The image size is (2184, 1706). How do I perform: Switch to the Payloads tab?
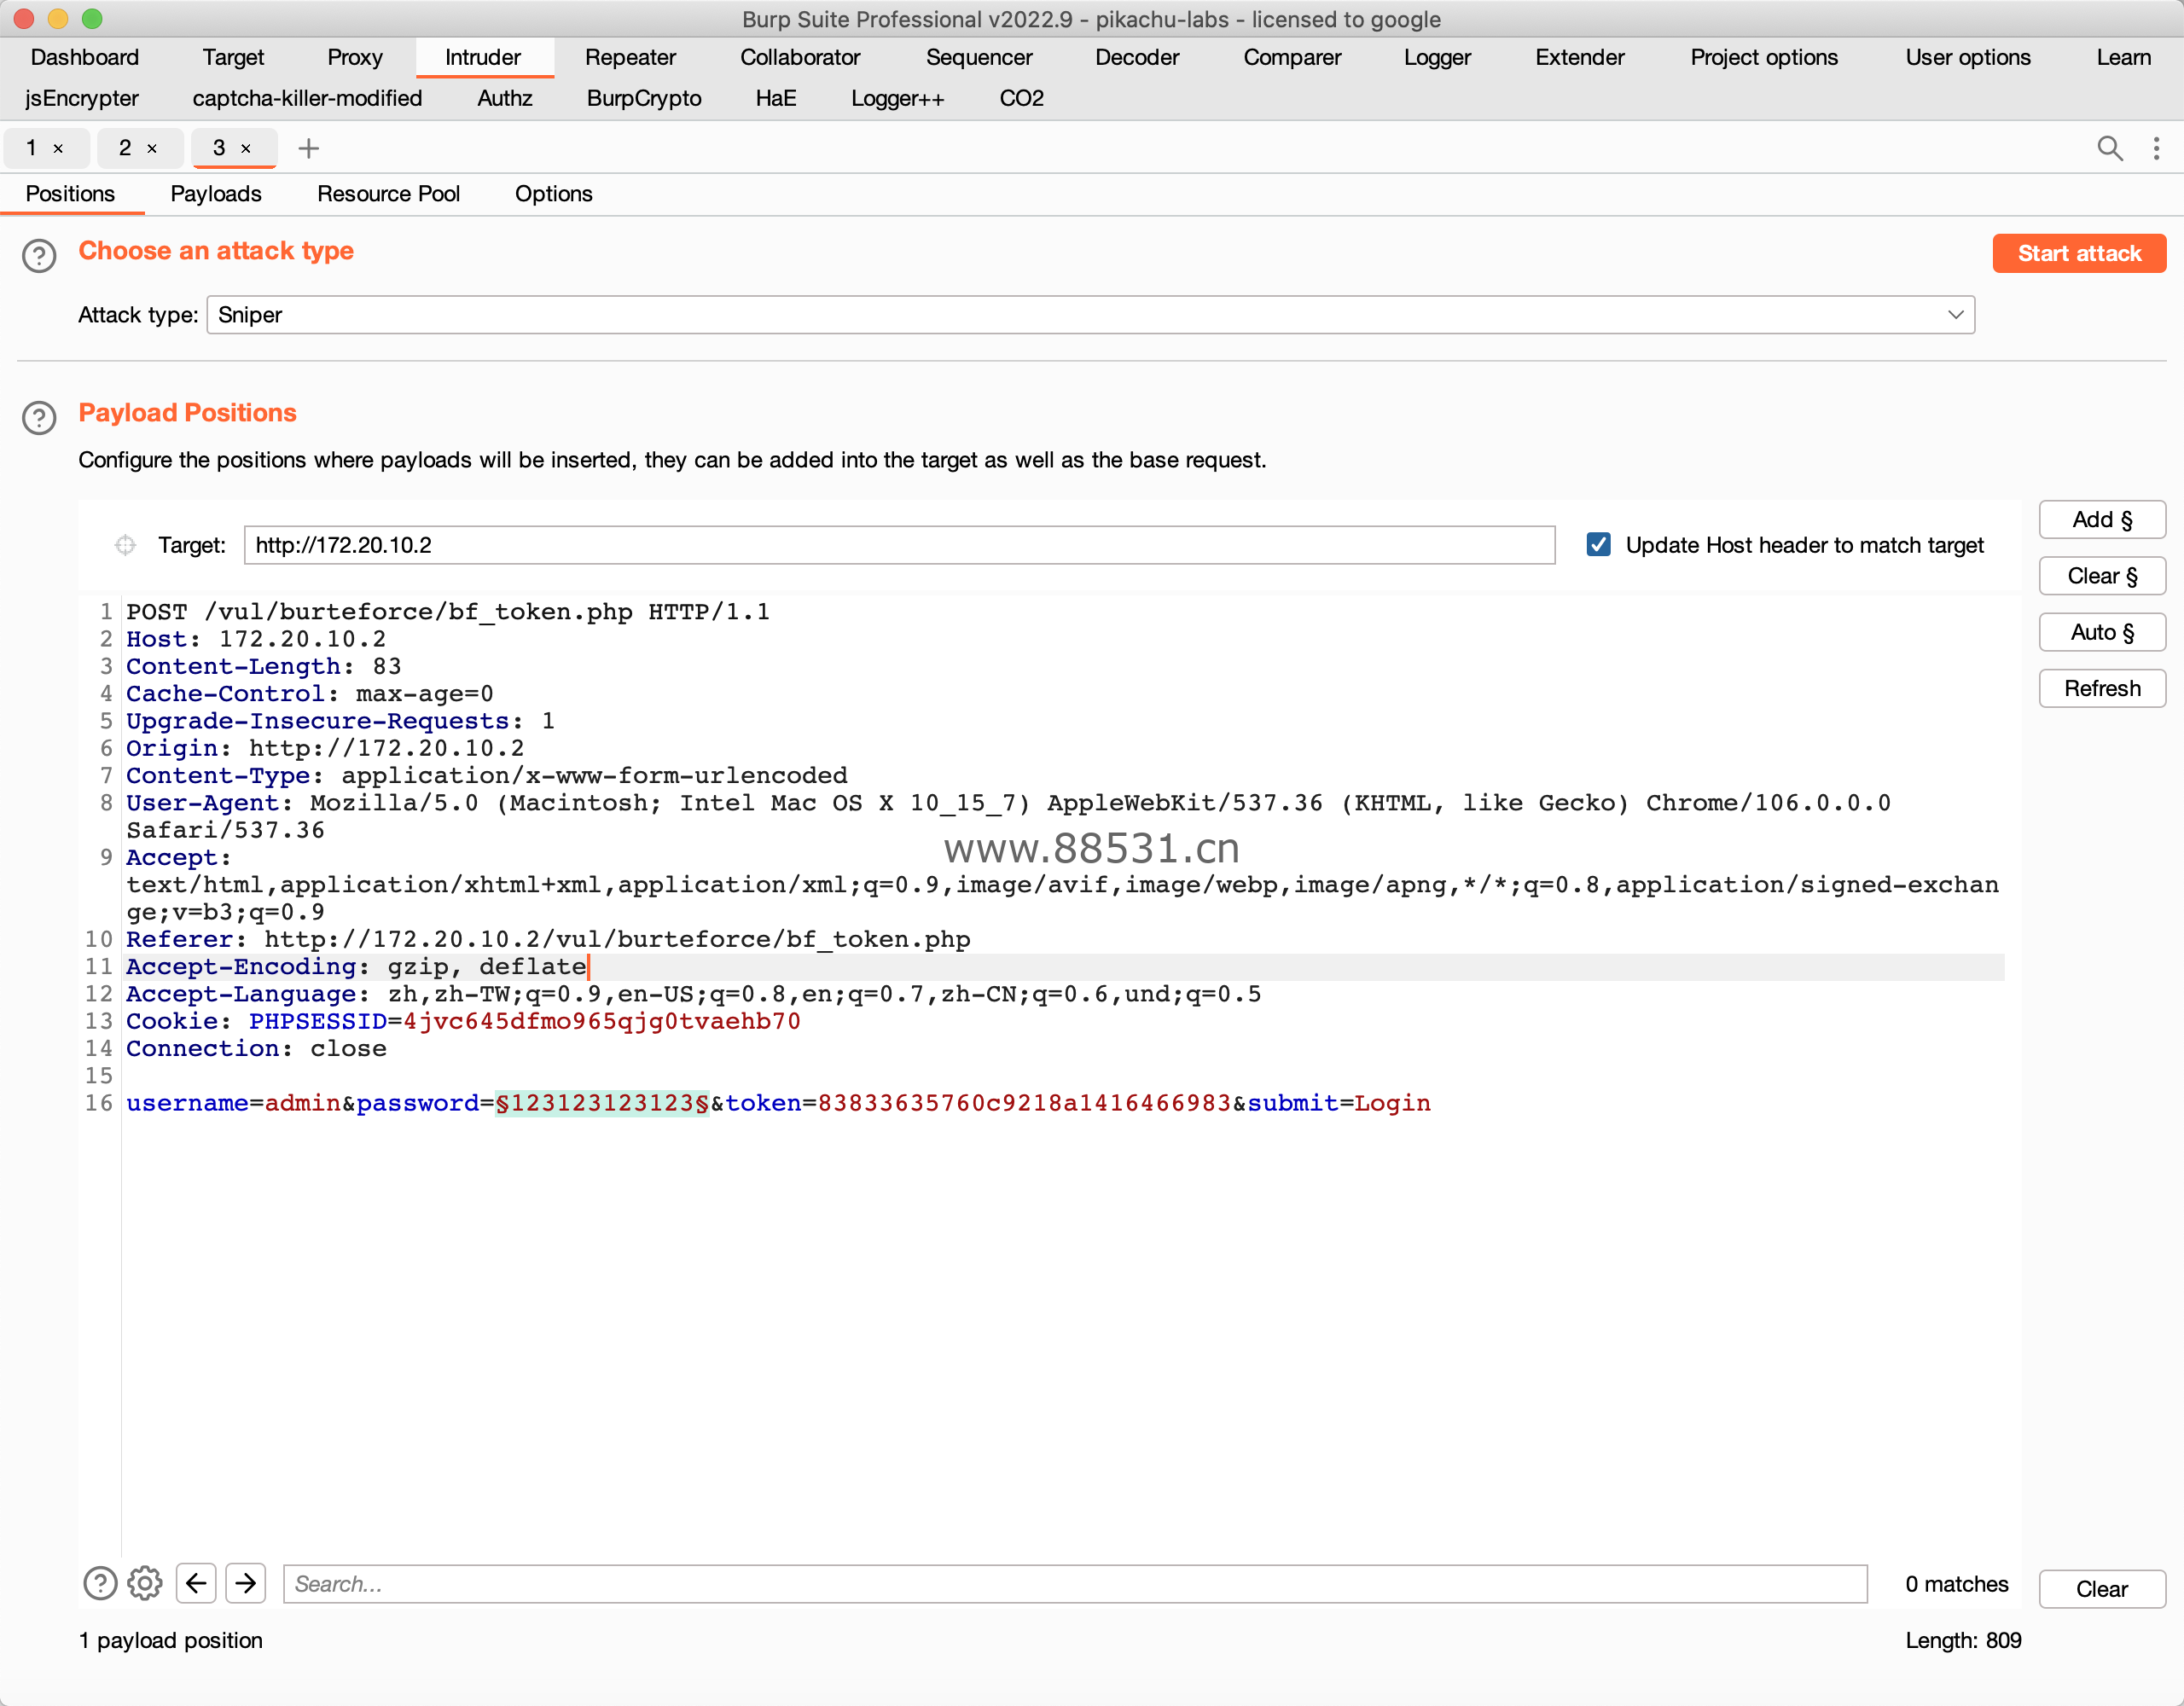(x=216, y=194)
